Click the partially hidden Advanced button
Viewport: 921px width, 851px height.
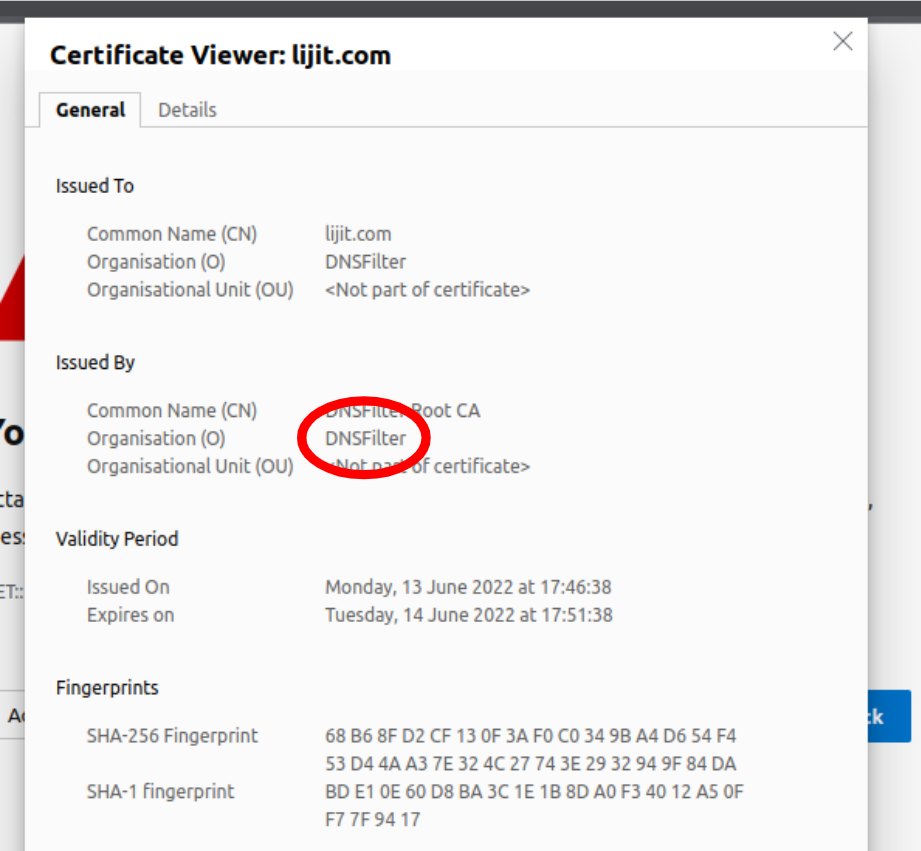12,715
